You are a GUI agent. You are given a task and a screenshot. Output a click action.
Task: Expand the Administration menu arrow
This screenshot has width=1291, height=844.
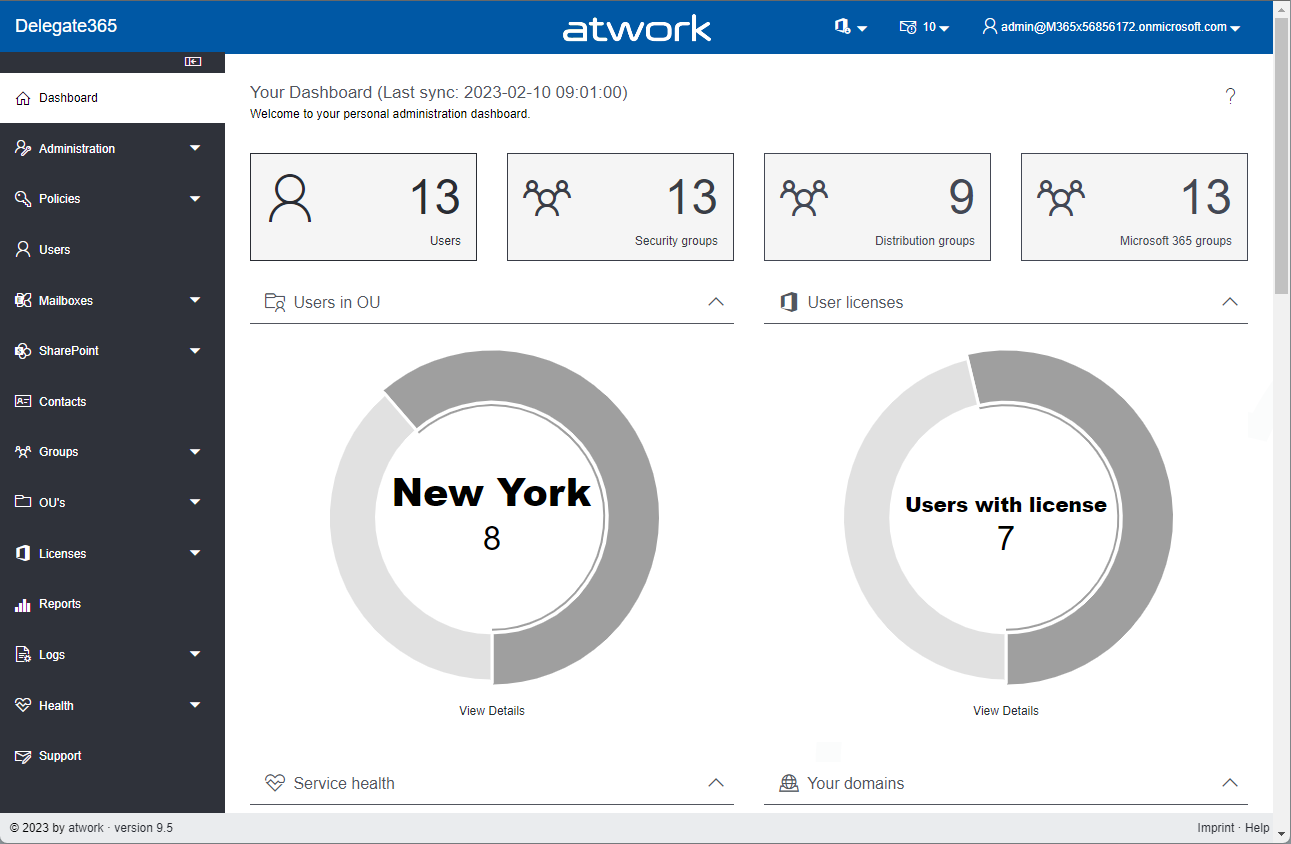[x=195, y=149]
